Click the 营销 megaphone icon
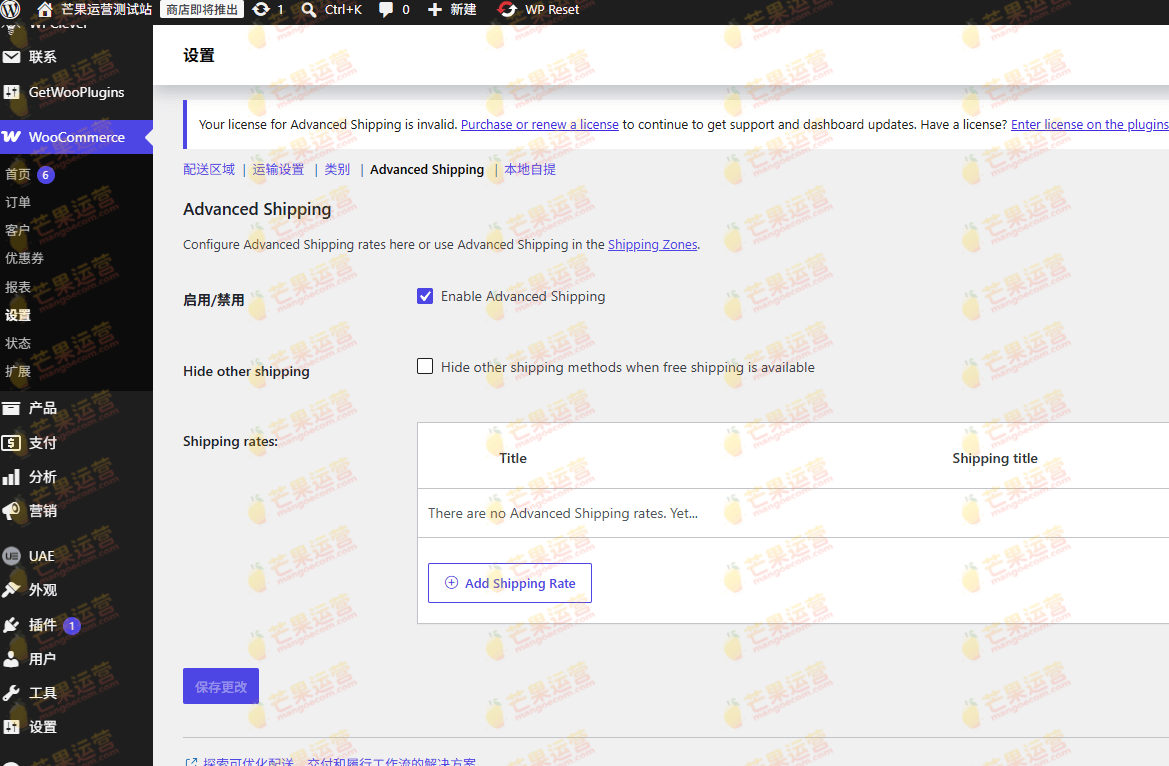This screenshot has width=1169, height=766. [x=11, y=511]
